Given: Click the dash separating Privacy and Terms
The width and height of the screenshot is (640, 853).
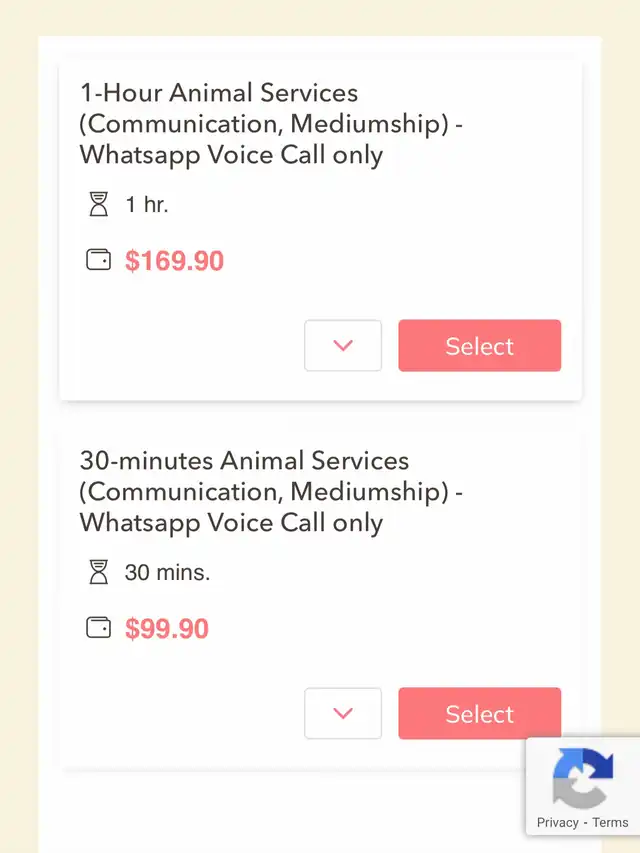Looking at the screenshot, I should click(585, 823).
